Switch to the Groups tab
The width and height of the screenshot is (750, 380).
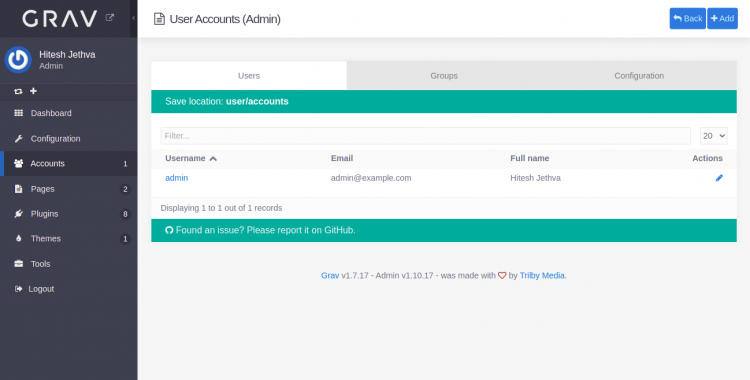(x=444, y=76)
